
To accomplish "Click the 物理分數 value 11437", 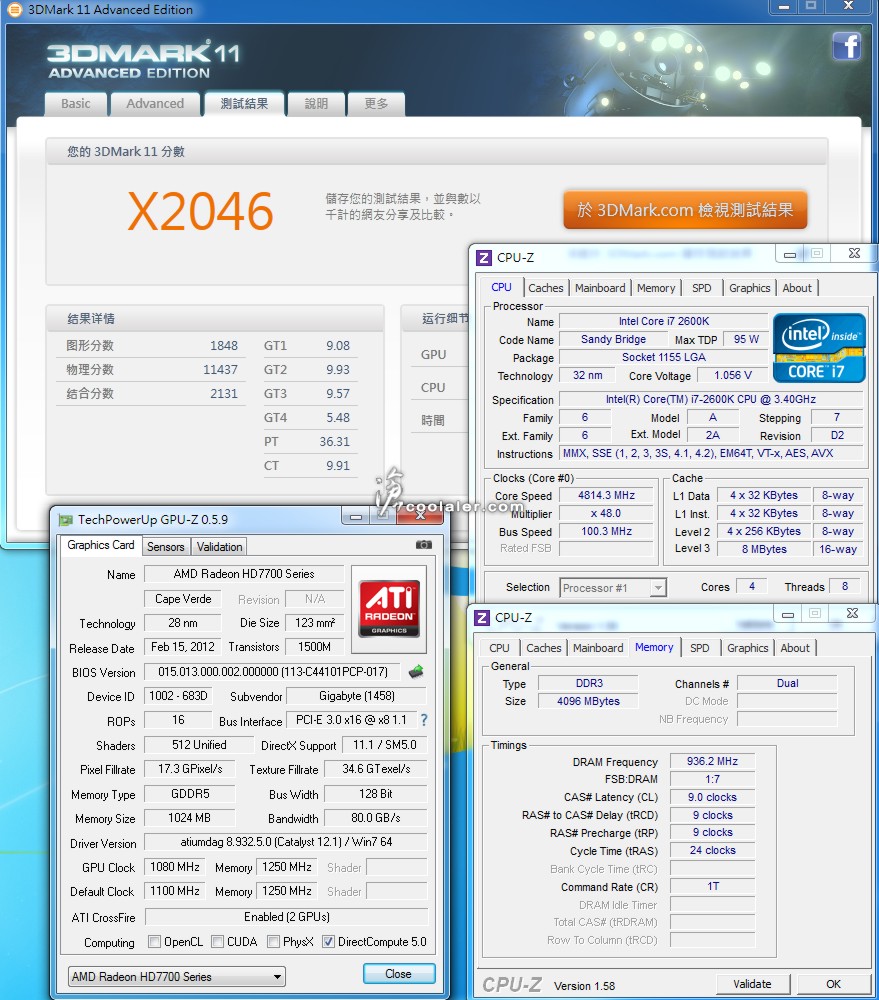I will pos(220,370).
